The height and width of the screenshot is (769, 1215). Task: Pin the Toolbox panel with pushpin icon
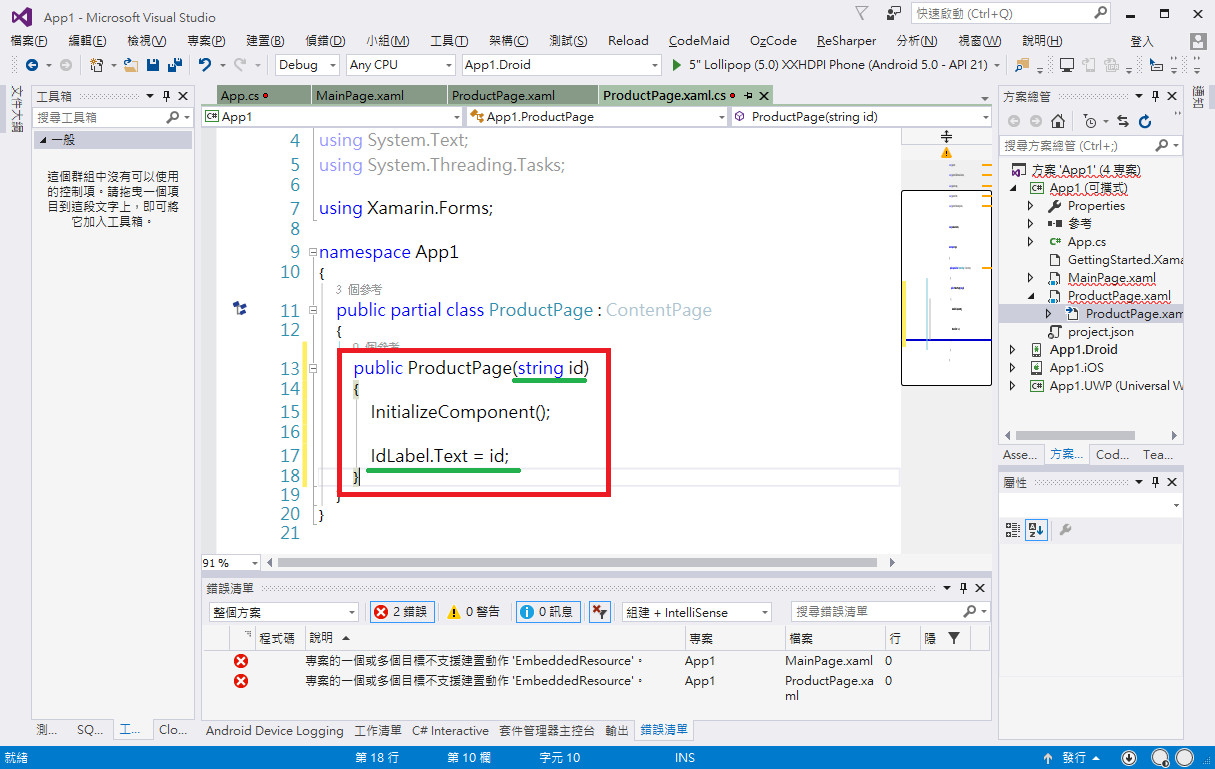pos(166,96)
